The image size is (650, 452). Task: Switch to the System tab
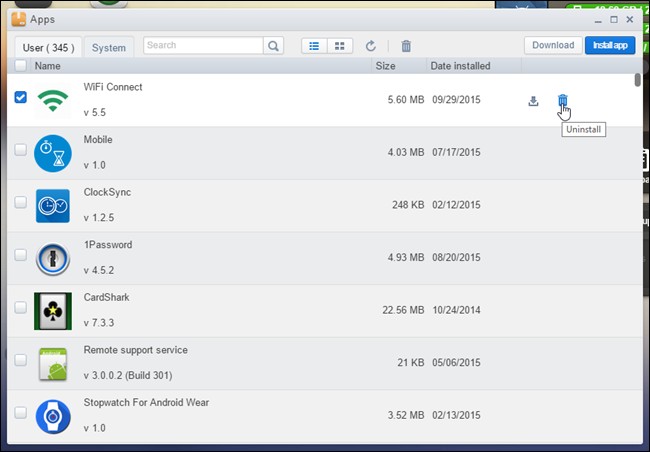[x=109, y=47]
